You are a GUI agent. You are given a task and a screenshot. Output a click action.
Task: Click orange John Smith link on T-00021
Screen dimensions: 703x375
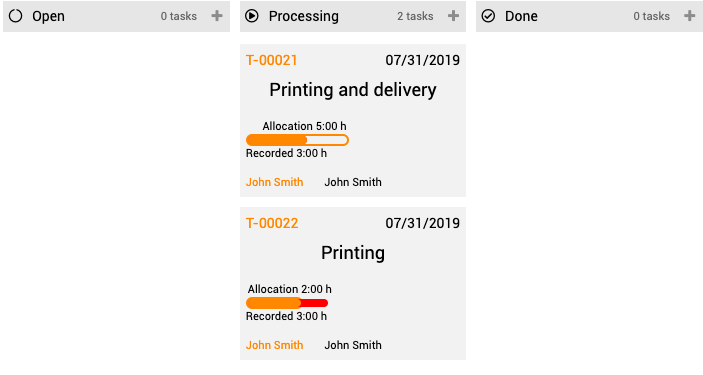[x=274, y=182]
